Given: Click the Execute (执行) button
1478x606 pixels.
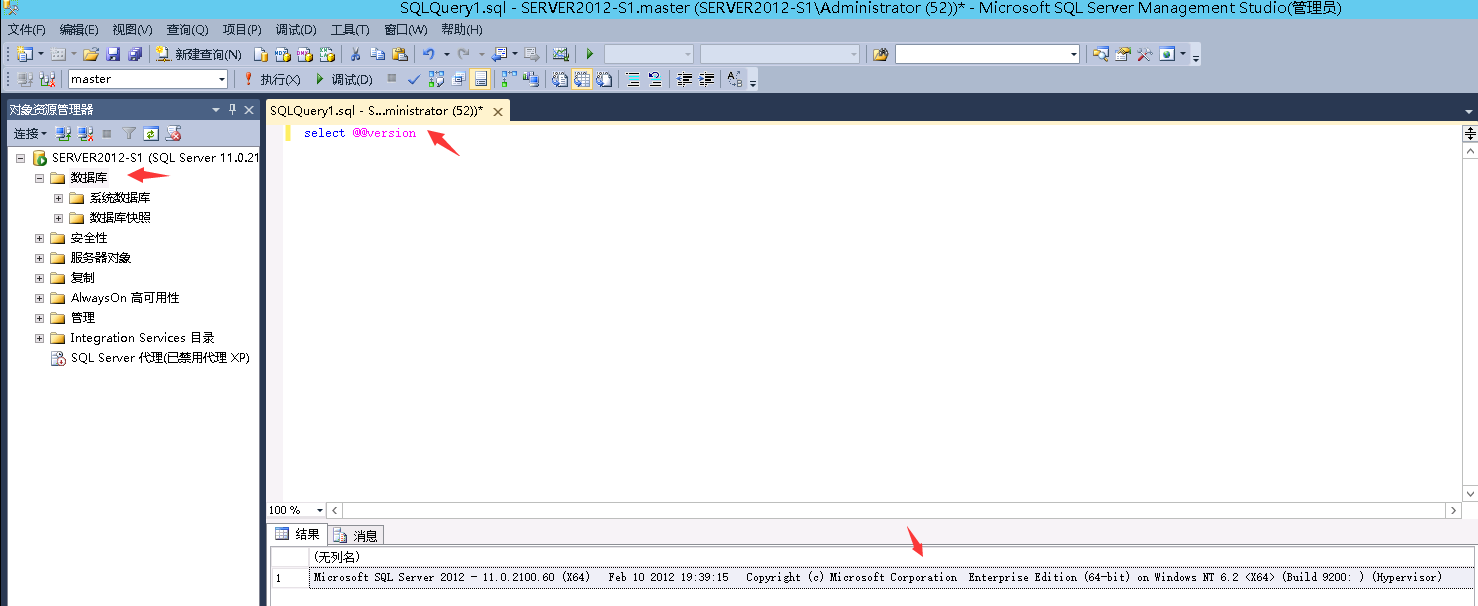Looking at the screenshot, I should pyautogui.click(x=272, y=79).
